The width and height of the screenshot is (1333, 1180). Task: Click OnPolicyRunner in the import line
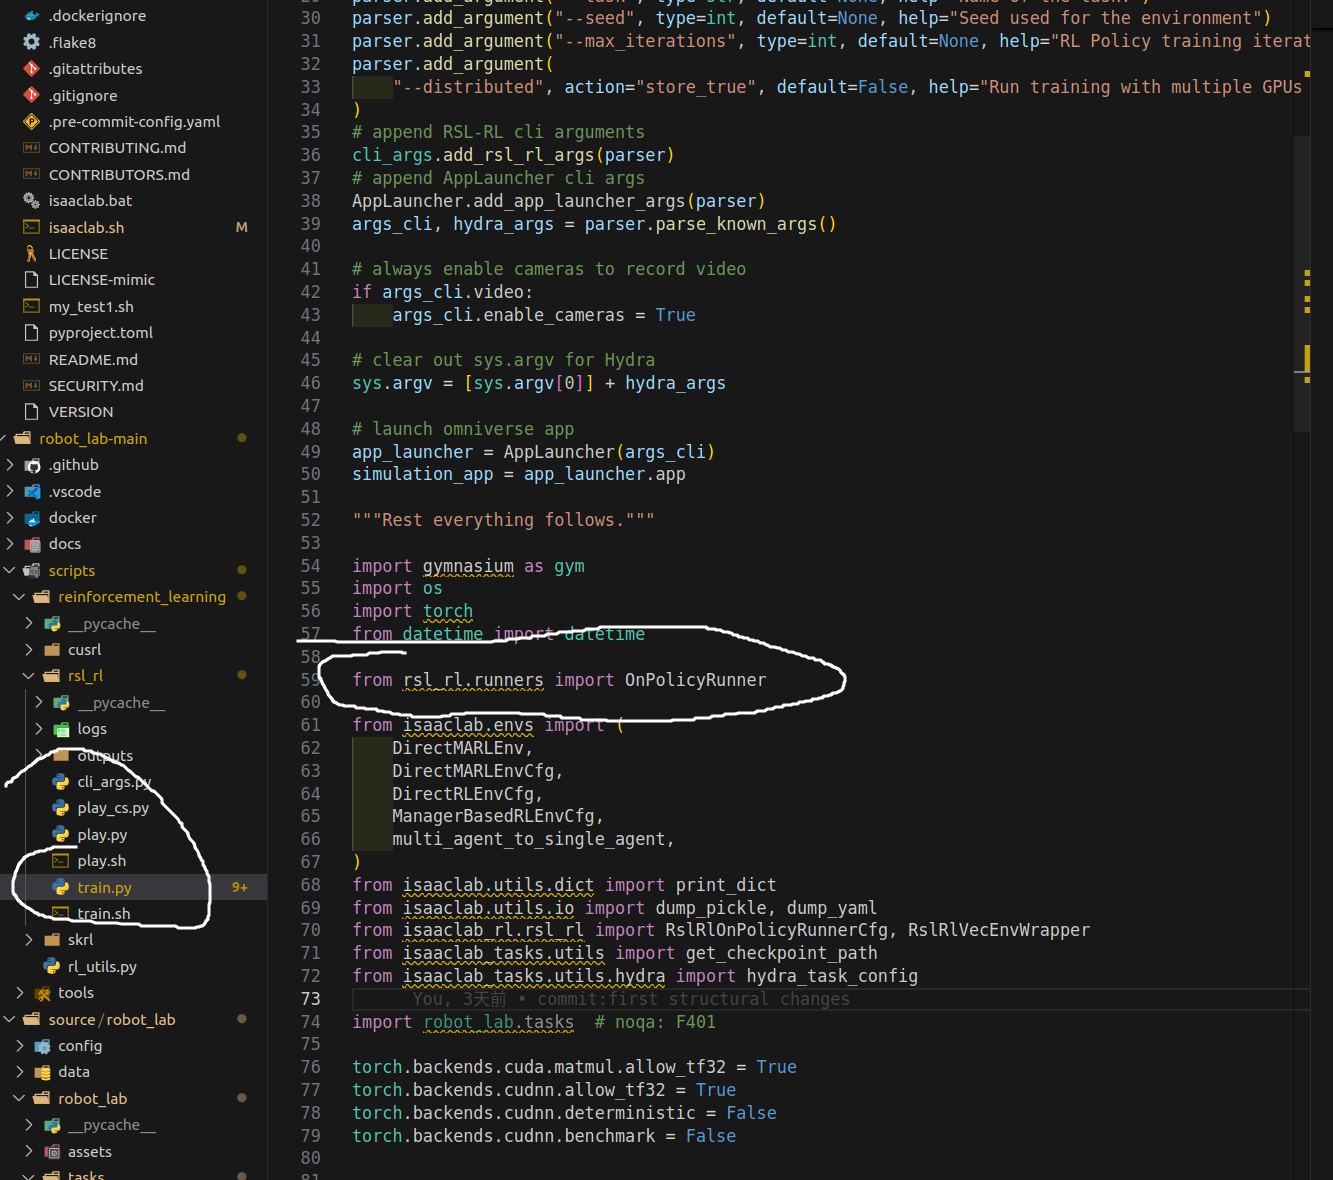pyautogui.click(x=695, y=680)
